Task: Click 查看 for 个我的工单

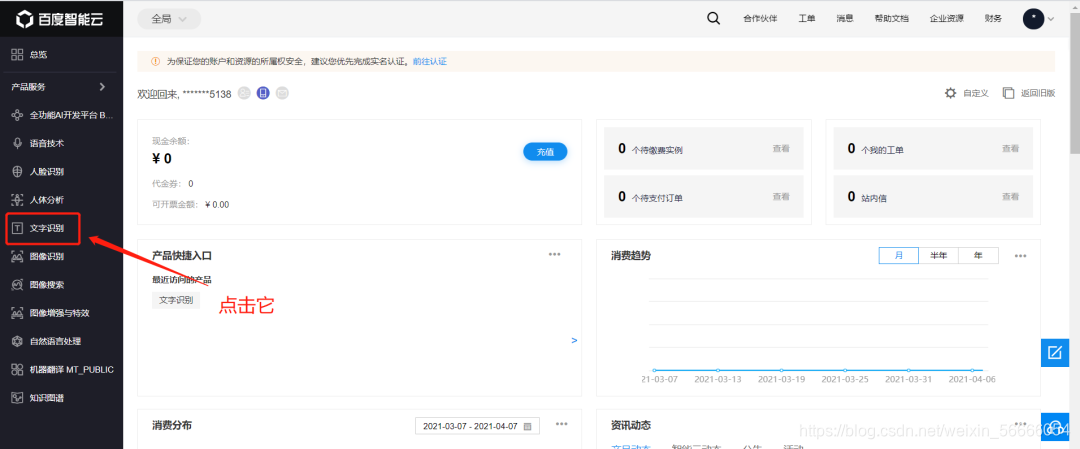Action: tap(1010, 148)
